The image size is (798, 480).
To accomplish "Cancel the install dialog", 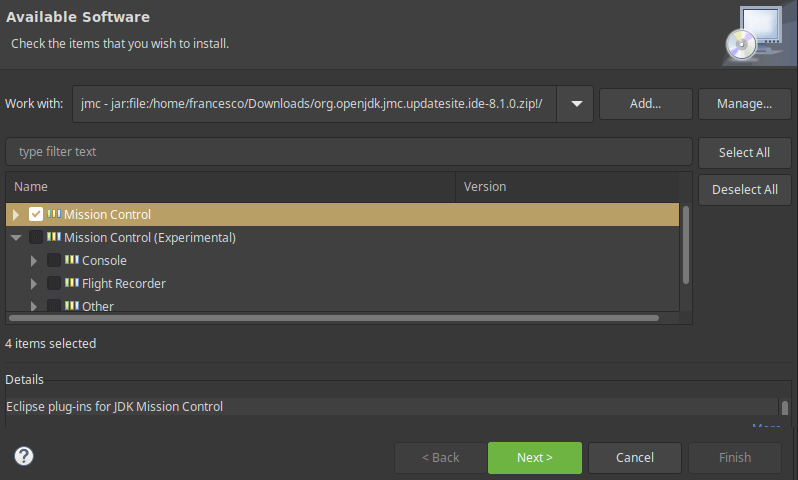I will (635, 458).
